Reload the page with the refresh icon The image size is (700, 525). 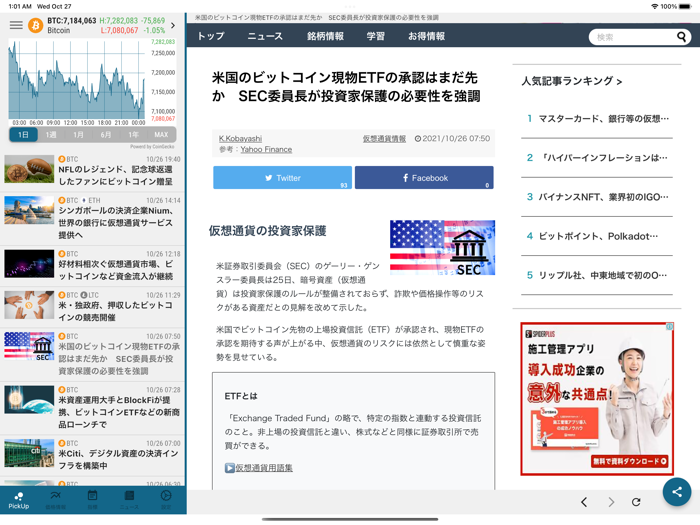(636, 502)
